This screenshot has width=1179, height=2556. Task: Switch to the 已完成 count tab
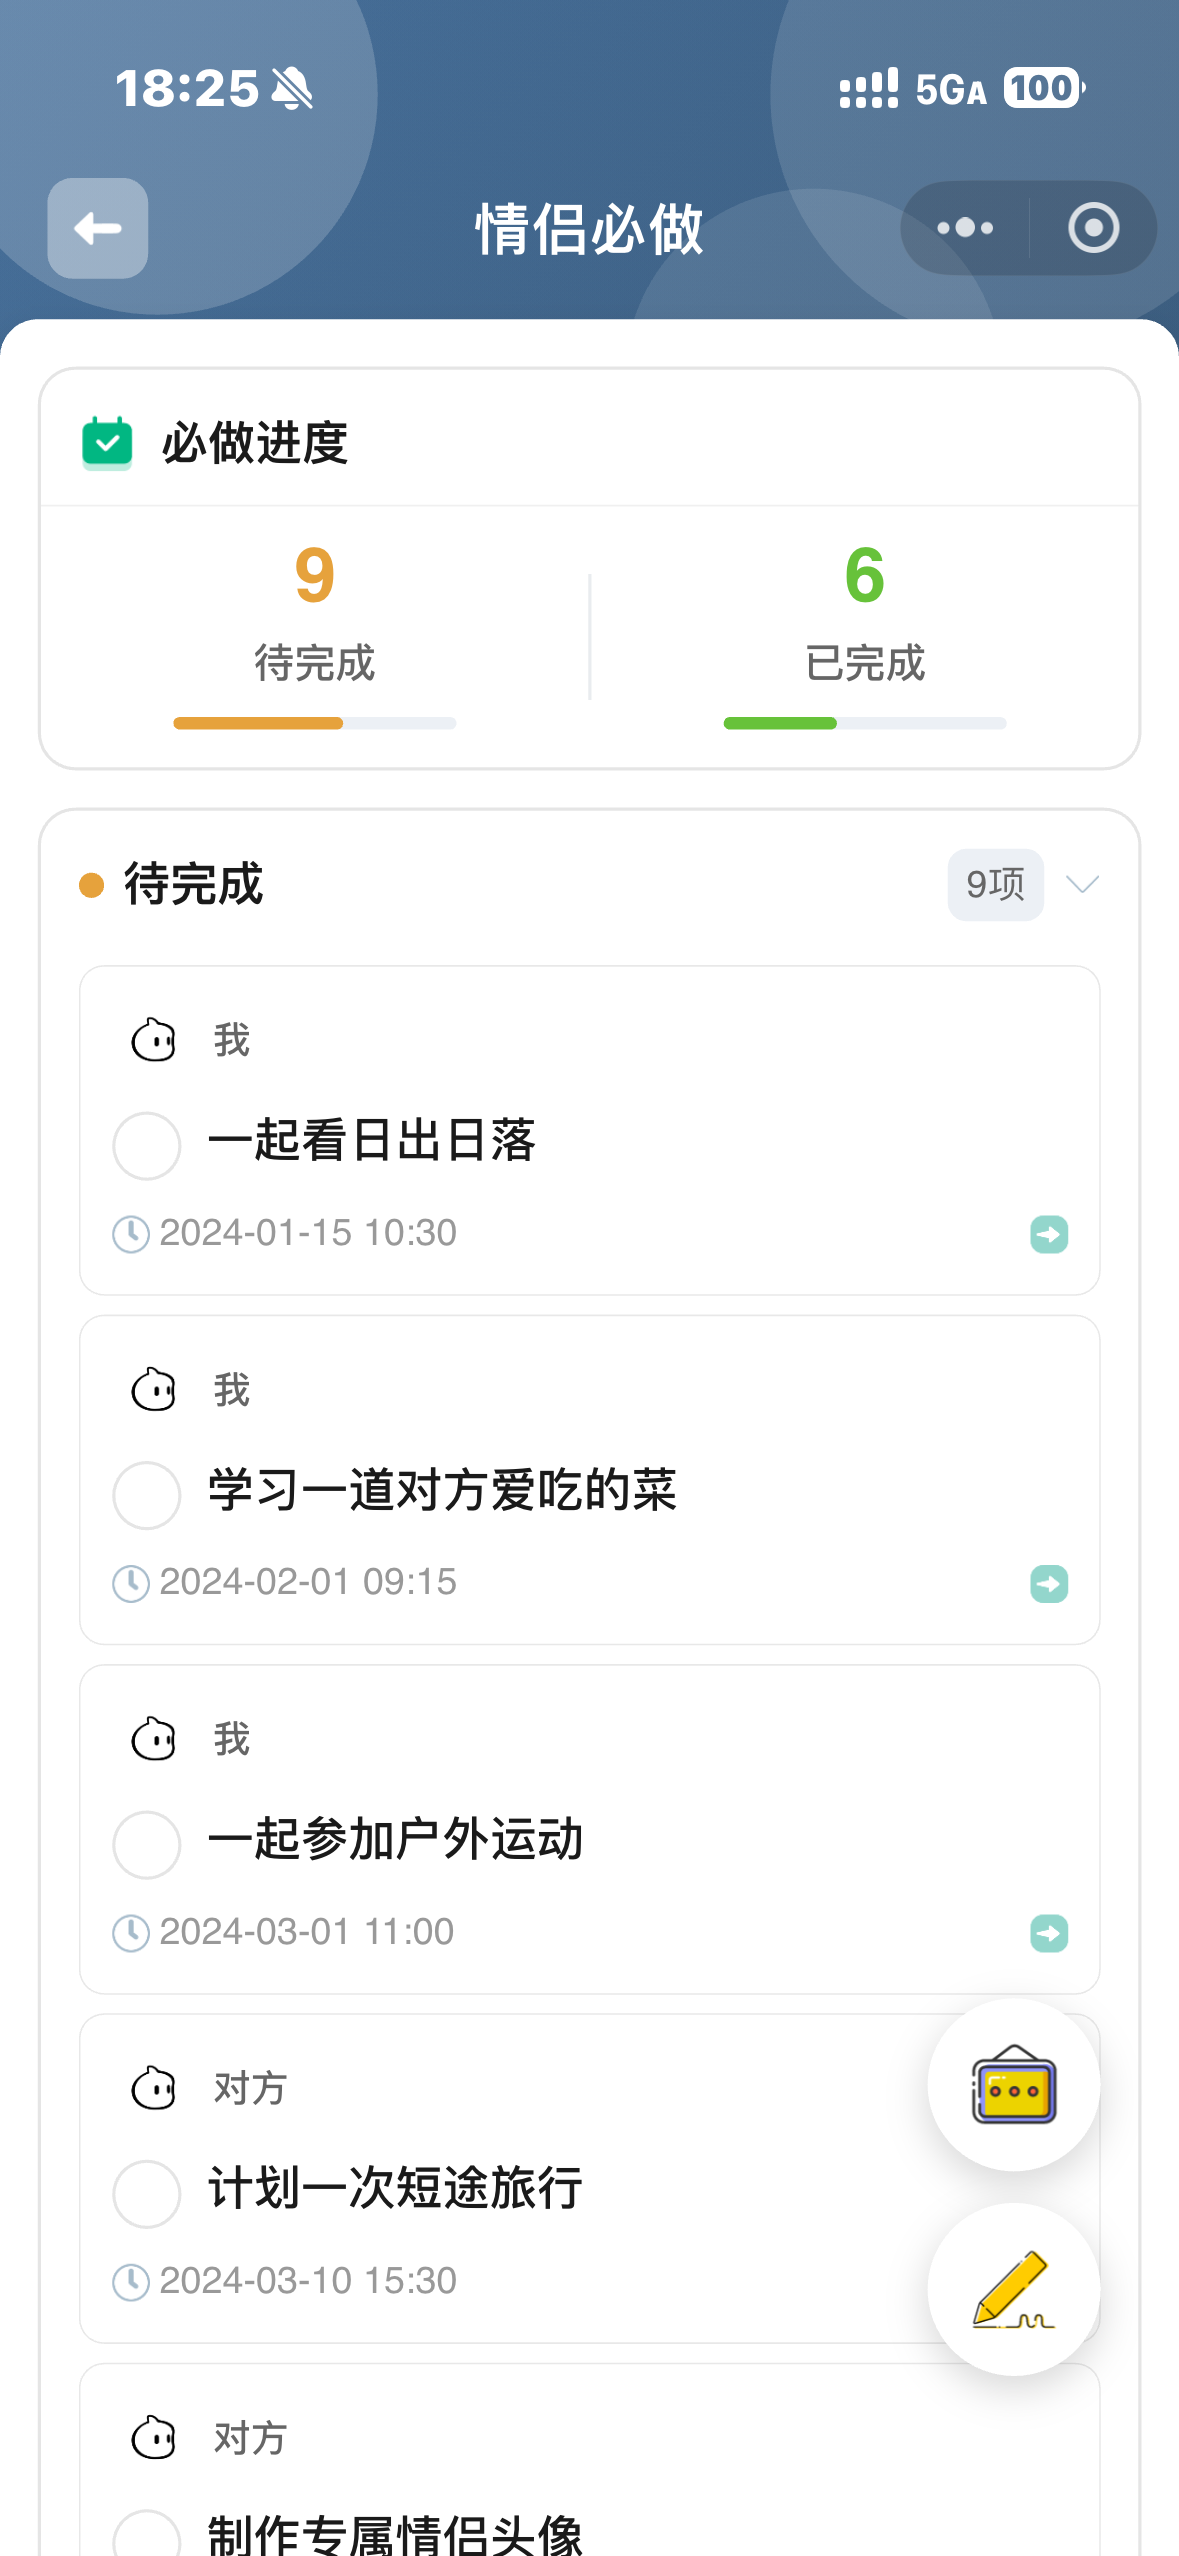point(864,612)
